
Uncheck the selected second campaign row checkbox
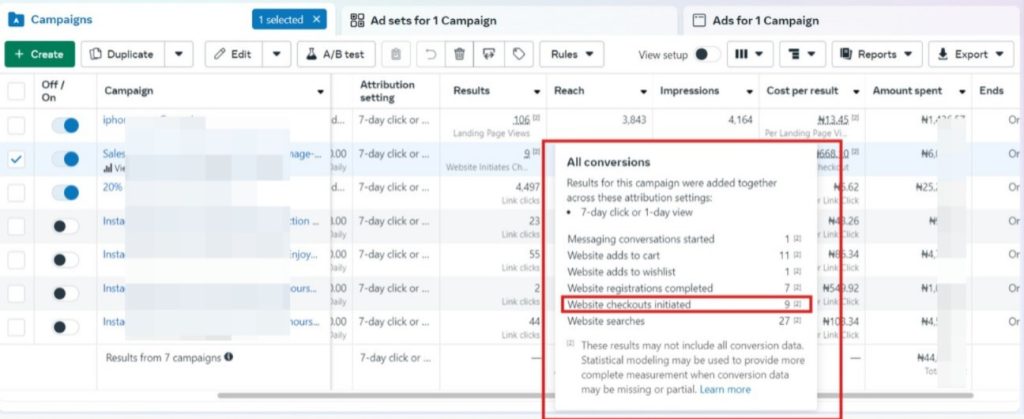tap(17, 159)
